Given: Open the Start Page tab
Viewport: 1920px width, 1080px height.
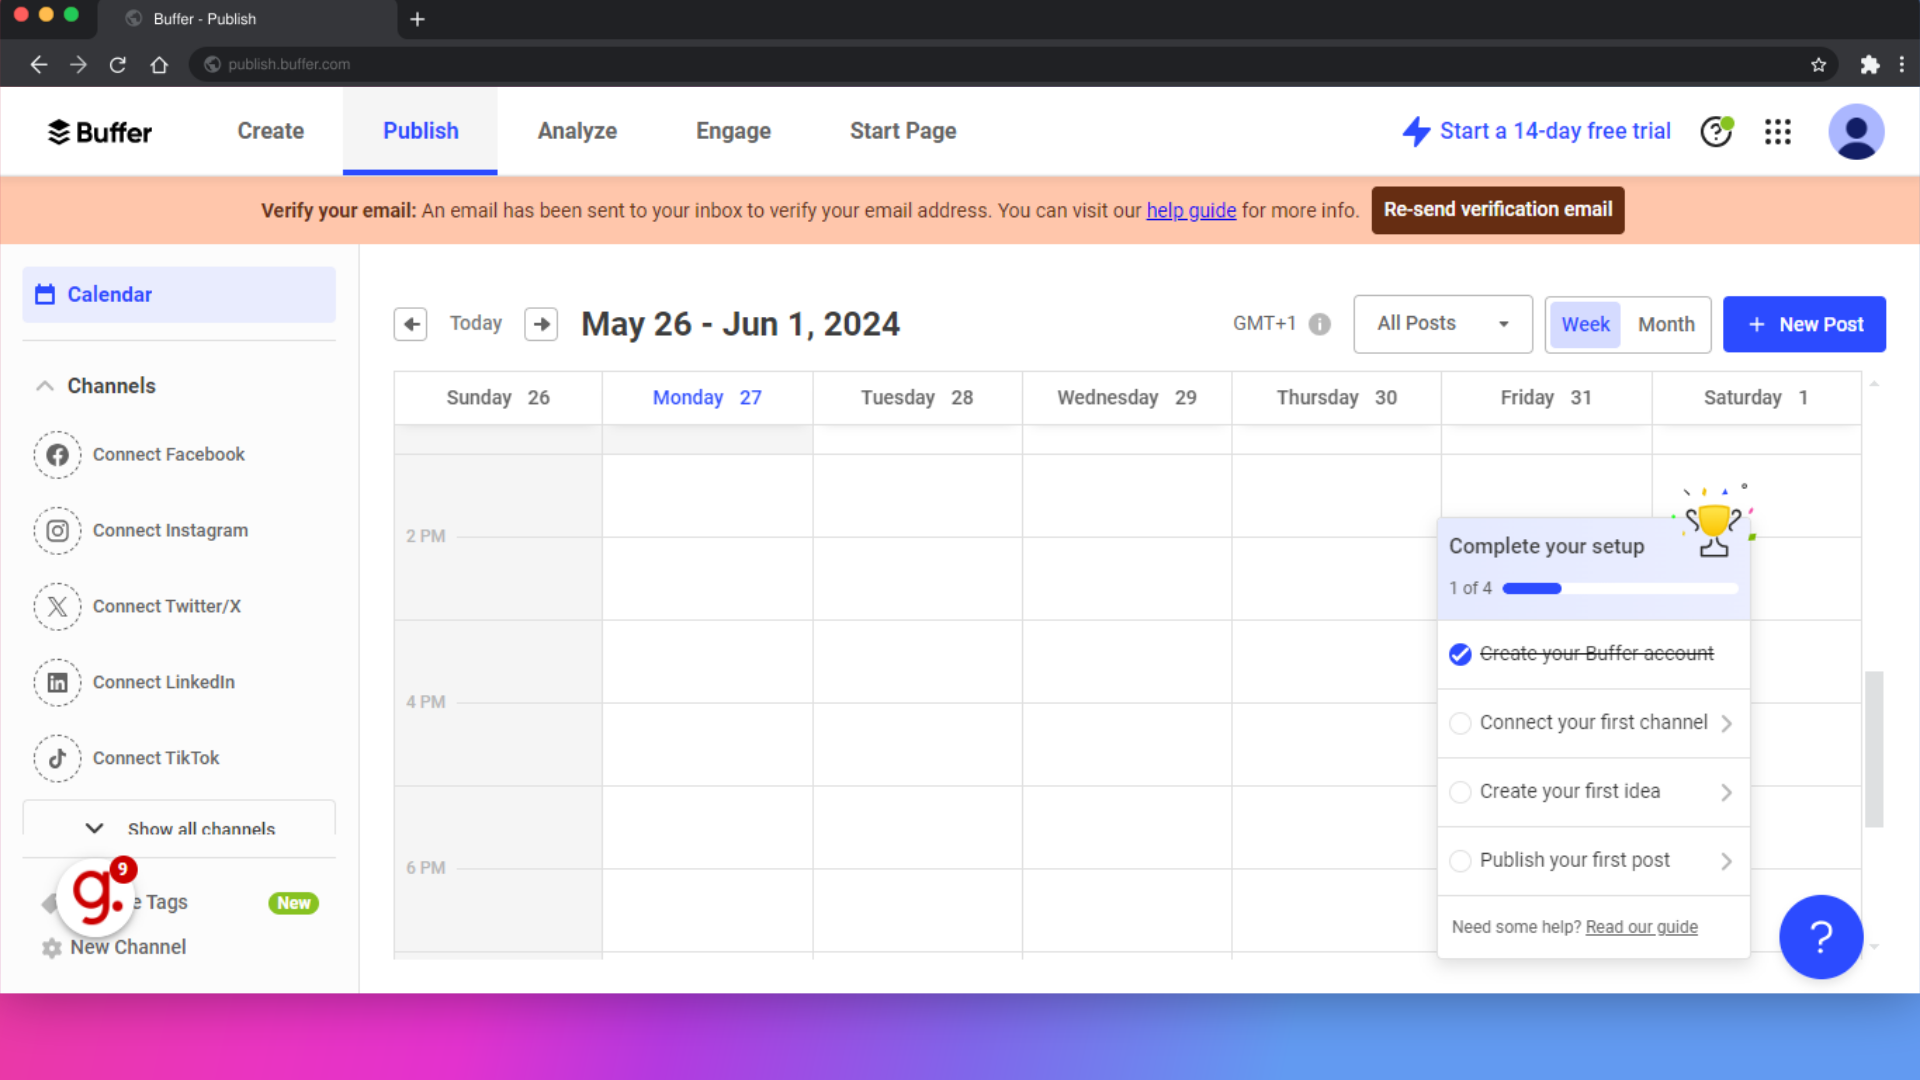Looking at the screenshot, I should 903,131.
